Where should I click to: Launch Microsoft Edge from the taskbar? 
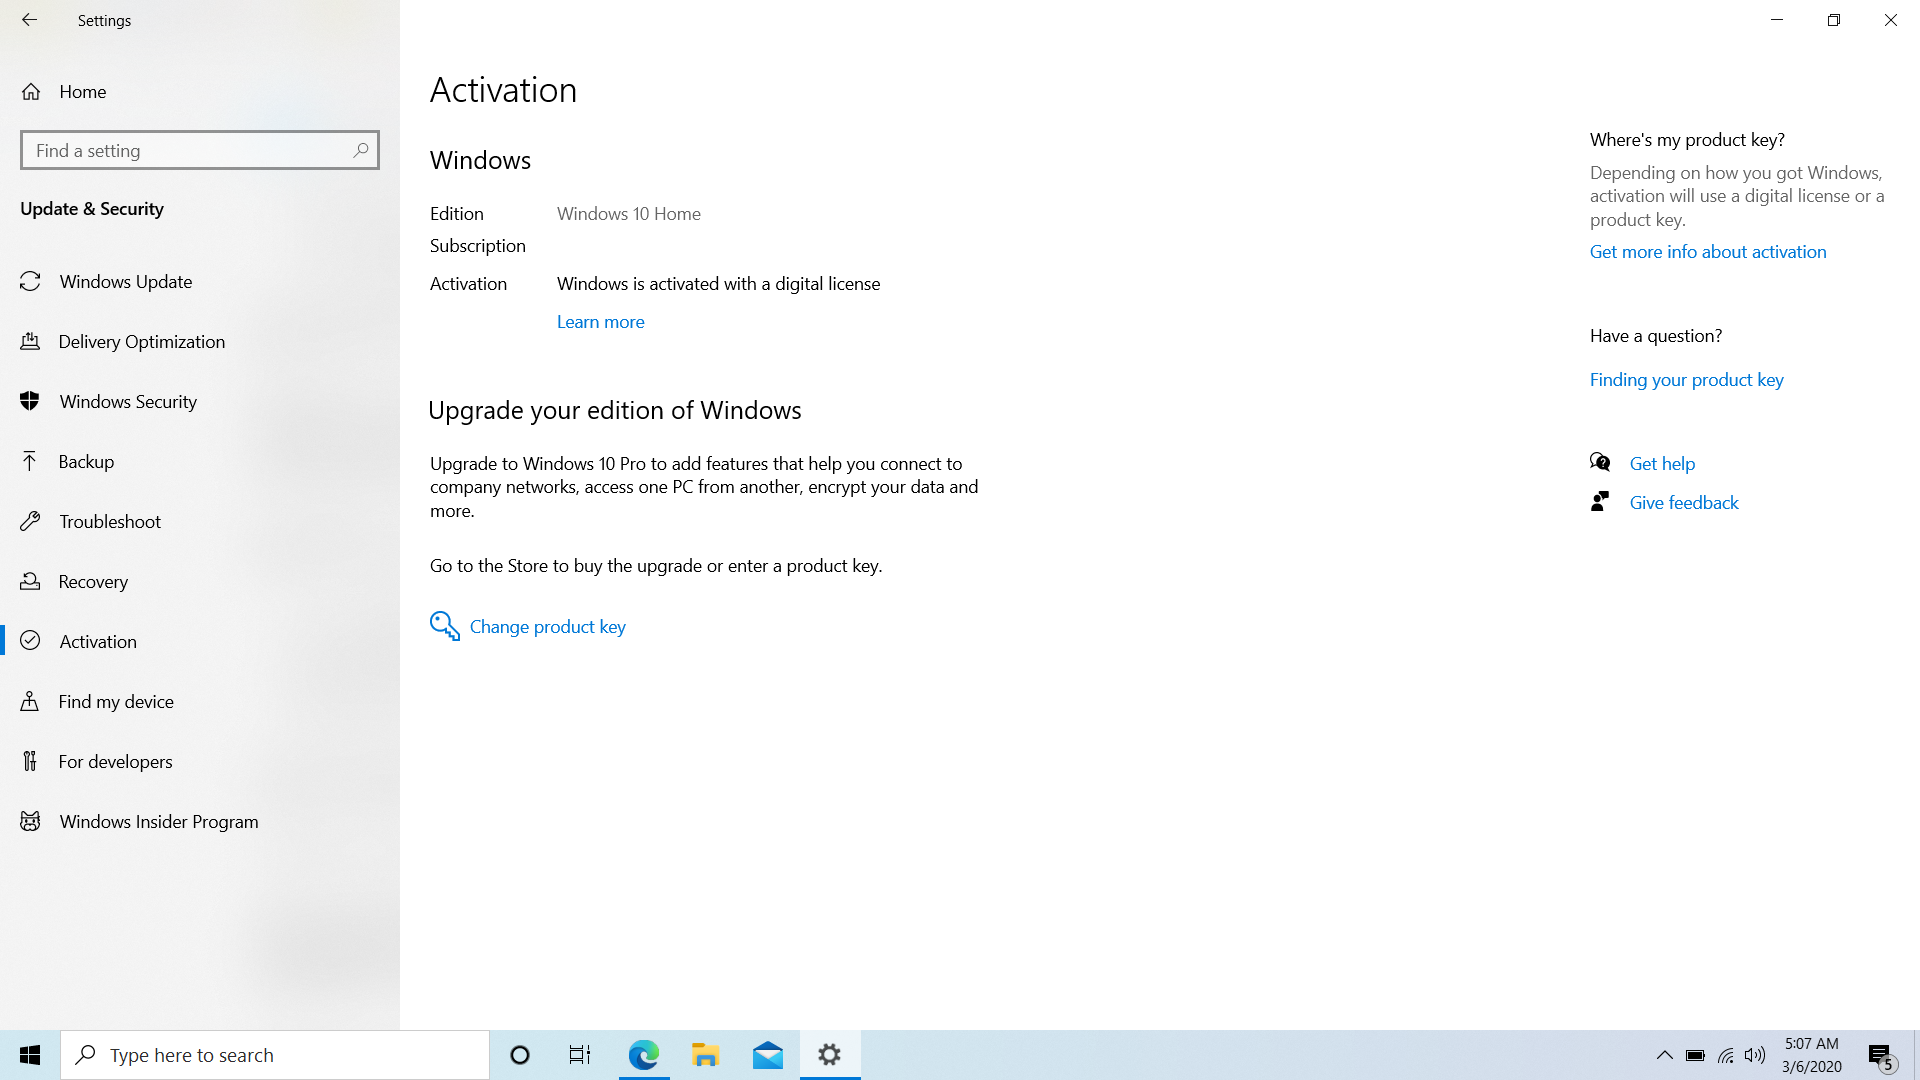click(x=644, y=1055)
